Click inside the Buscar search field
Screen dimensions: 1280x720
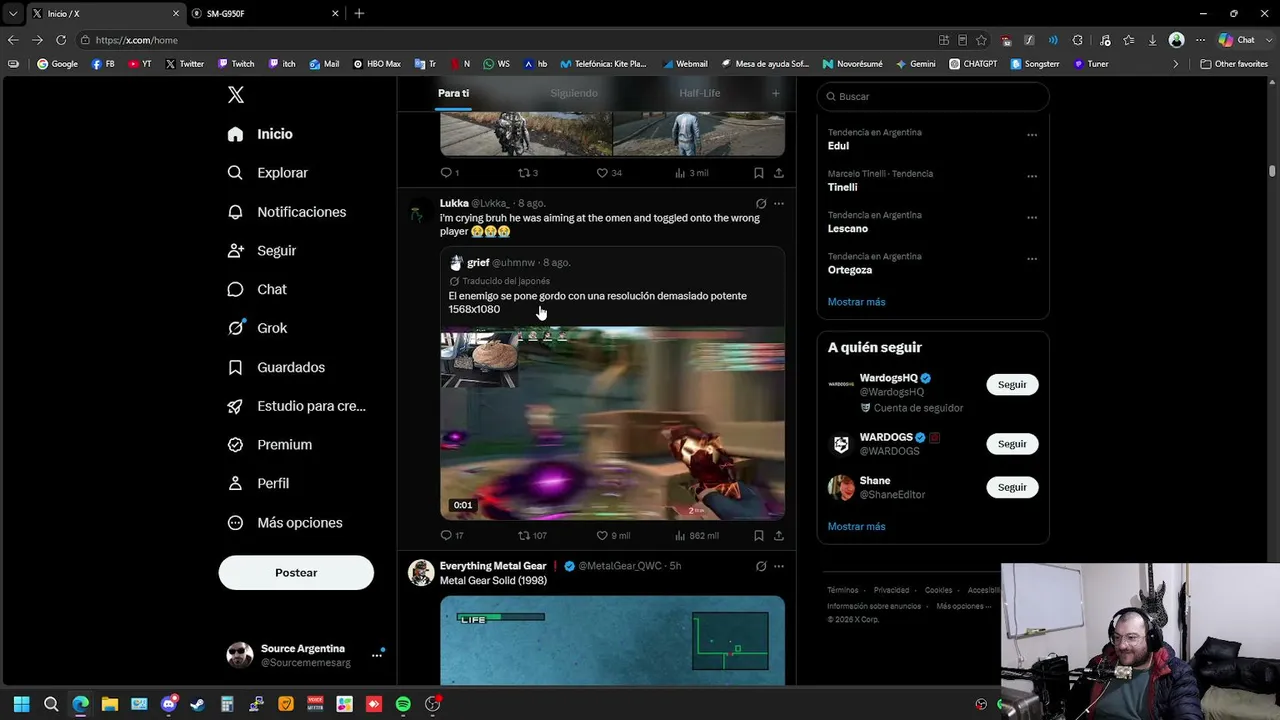click(933, 96)
